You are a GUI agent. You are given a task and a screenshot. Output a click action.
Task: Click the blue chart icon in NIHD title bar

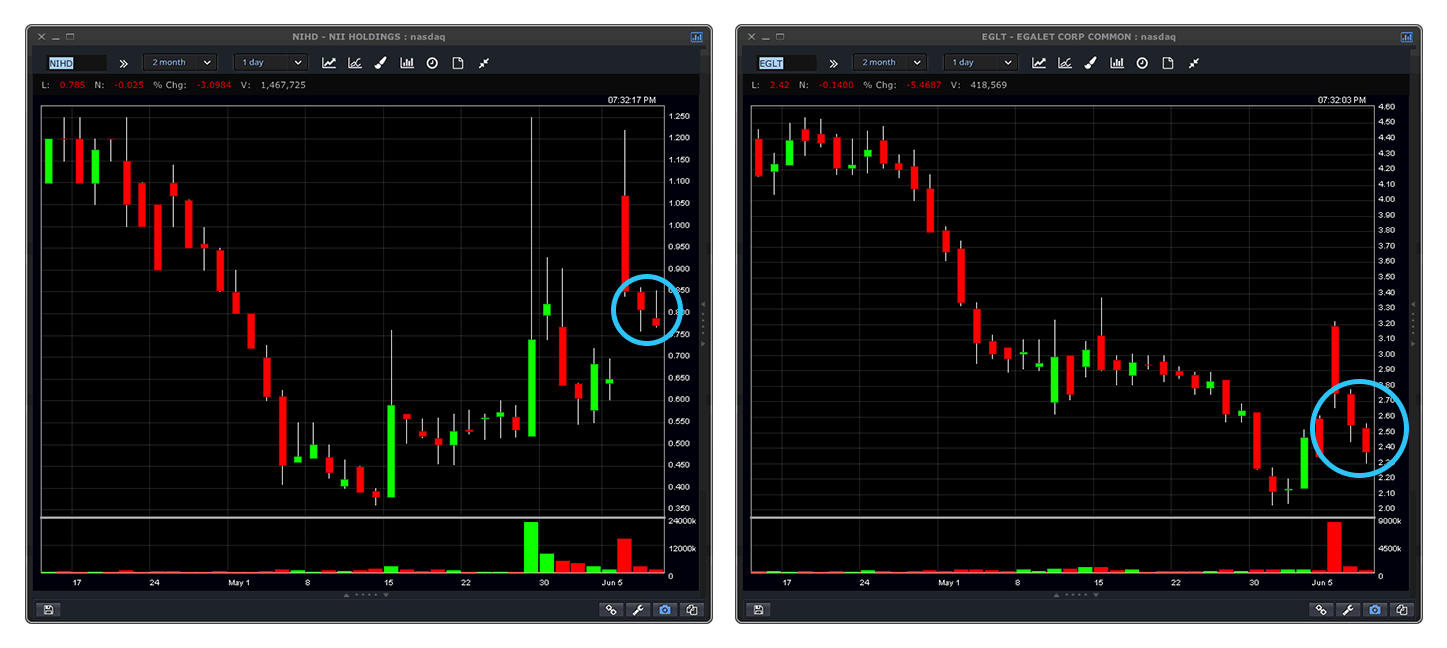pyautogui.click(x=696, y=37)
